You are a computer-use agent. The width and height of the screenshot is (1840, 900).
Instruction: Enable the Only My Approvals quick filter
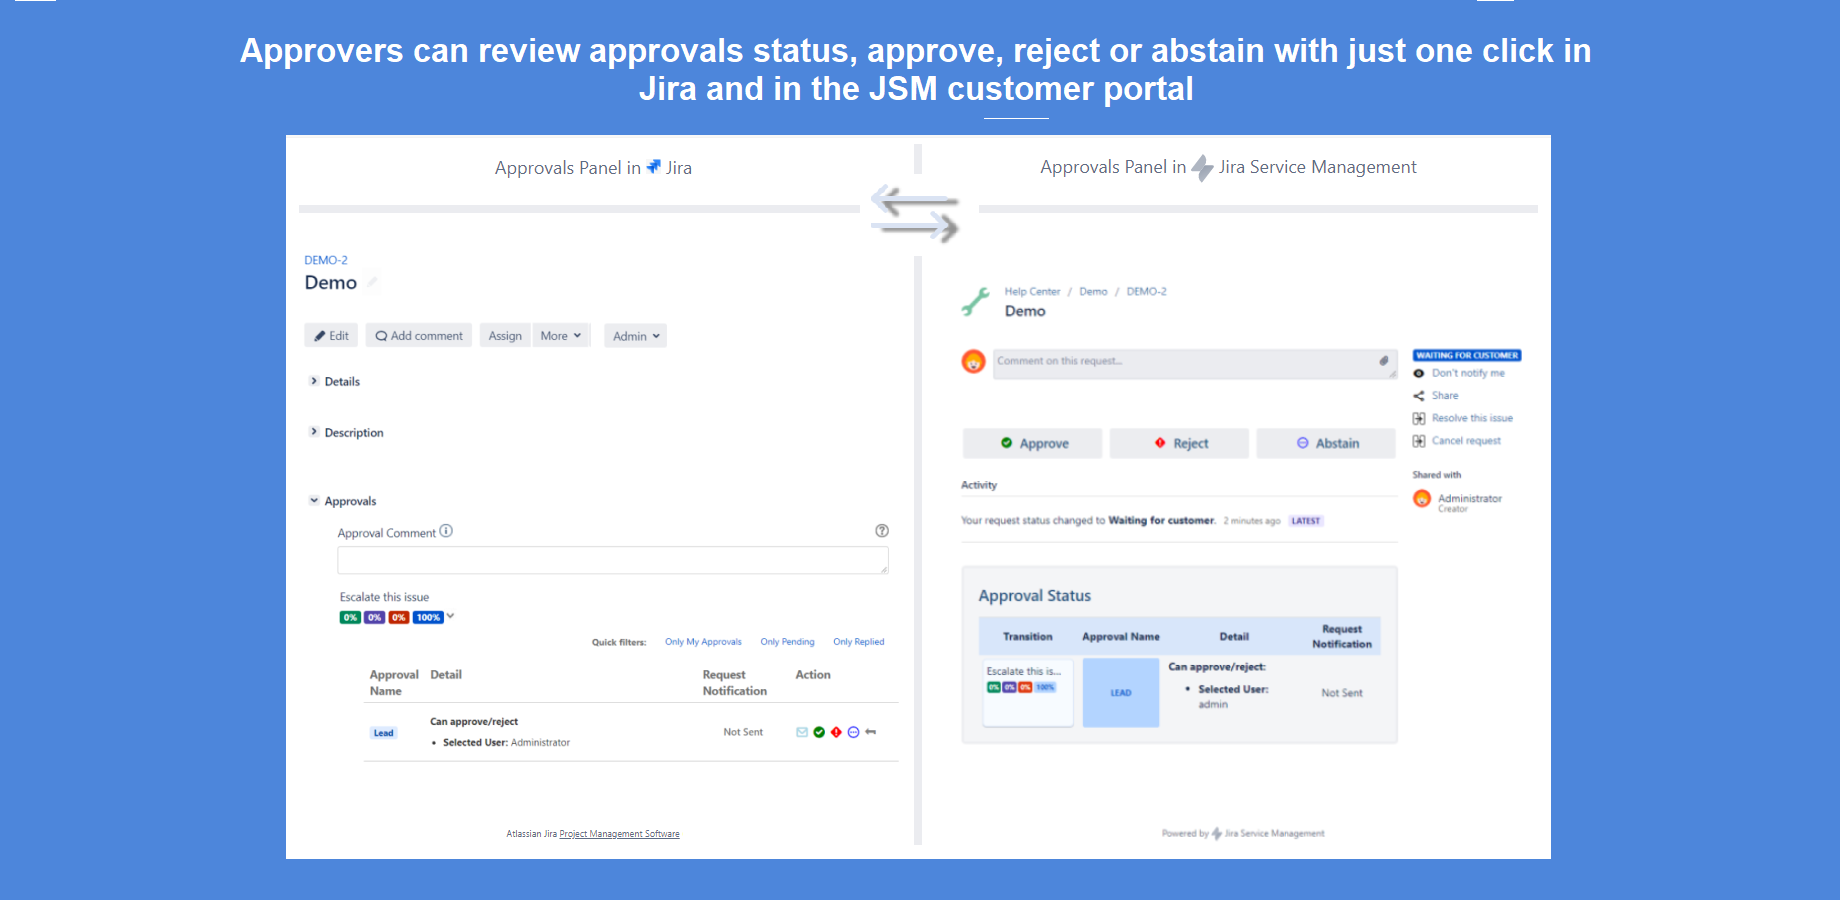click(x=703, y=641)
